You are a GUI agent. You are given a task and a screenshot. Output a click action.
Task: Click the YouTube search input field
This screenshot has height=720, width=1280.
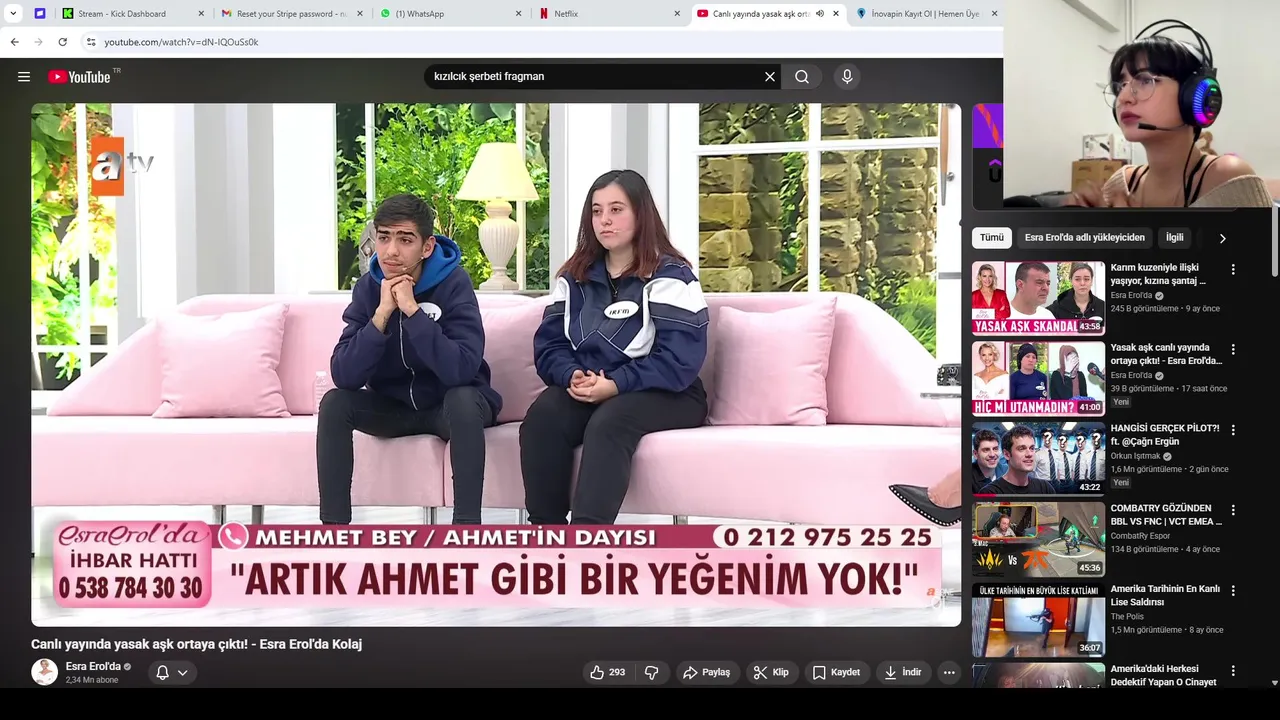(x=595, y=77)
